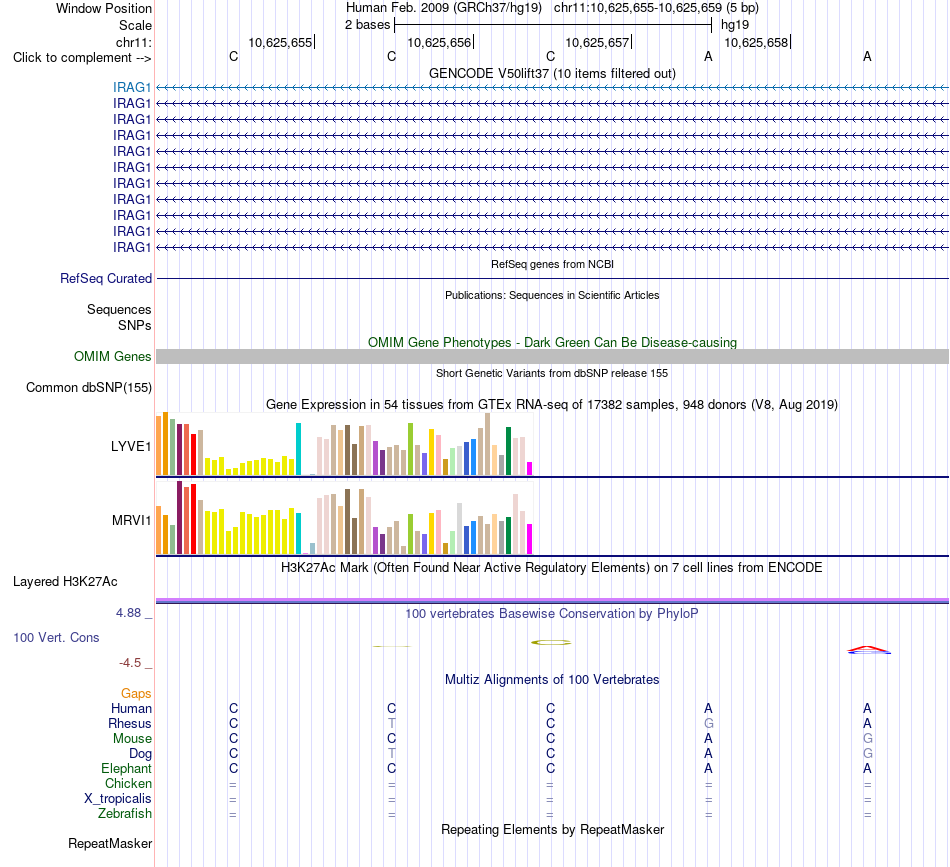Click the Elephant alignment row label
The height and width of the screenshot is (867, 950).
click(126, 768)
